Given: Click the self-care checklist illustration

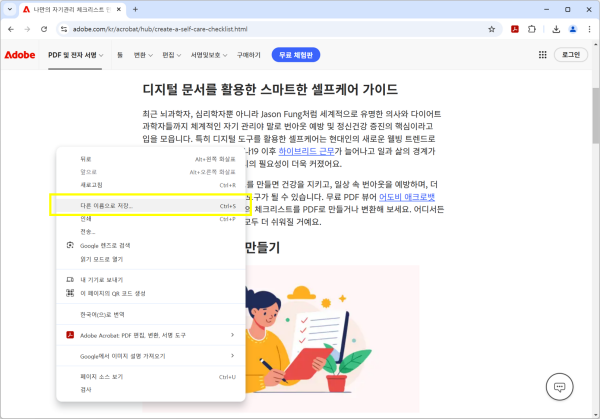Looking at the screenshot, I should coord(332,339).
